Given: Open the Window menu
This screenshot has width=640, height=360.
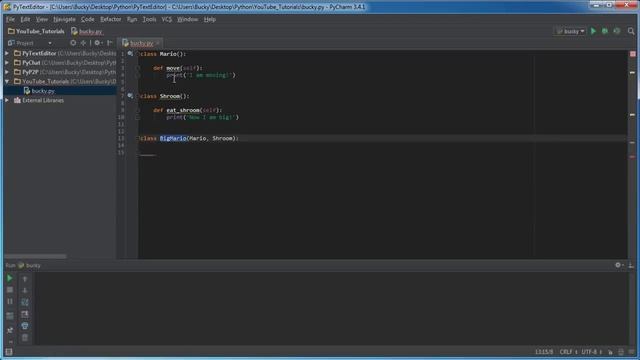Looking at the screenshot, I should (187, 19).
